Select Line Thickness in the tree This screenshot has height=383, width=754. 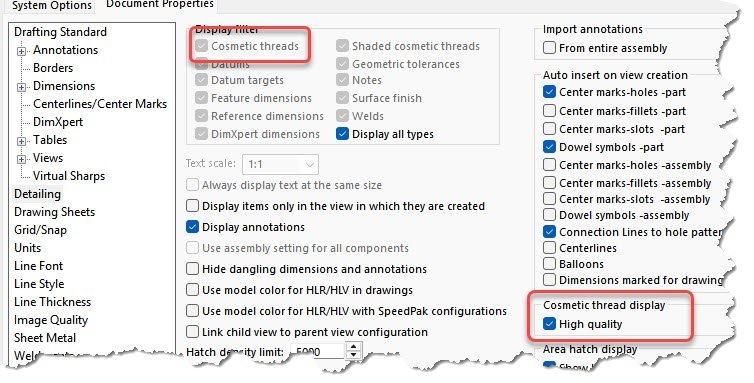tap(52, 302)
